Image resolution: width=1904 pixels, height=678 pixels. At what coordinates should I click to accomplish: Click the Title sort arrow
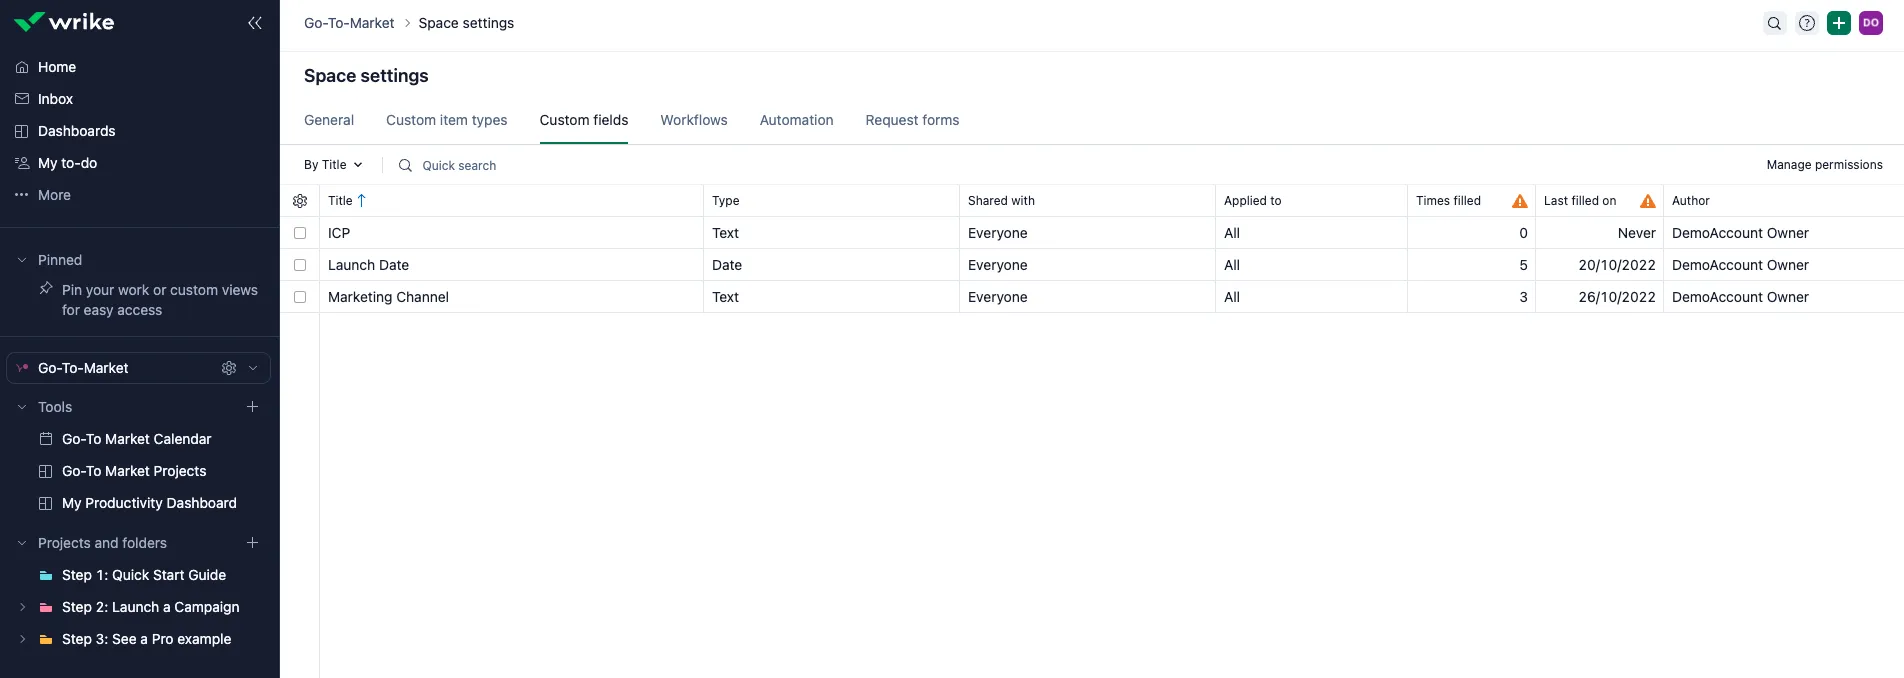(362, 201)
